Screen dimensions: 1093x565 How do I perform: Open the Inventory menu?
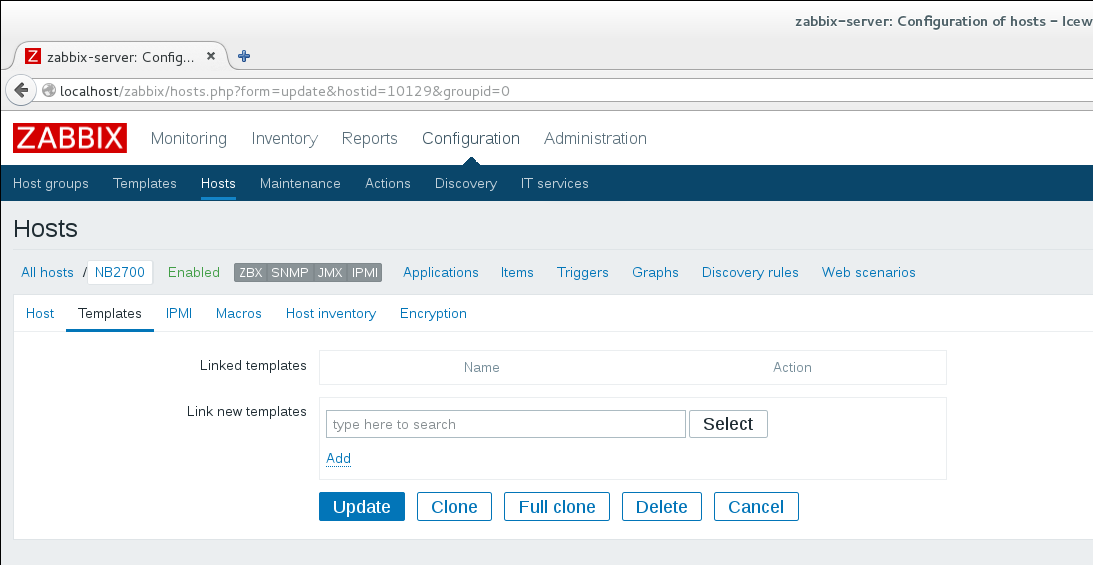[x=284, y=138]
